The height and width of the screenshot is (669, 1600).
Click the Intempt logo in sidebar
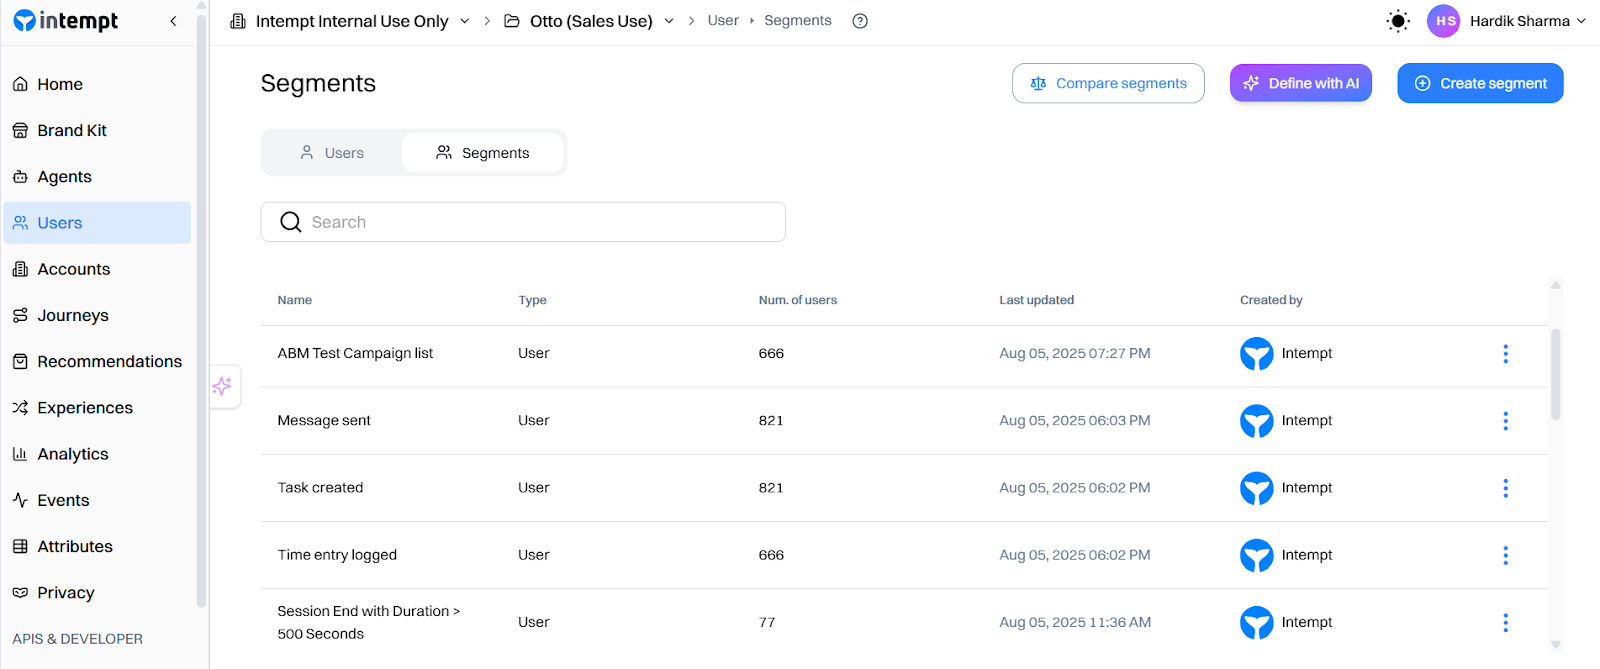66,21
